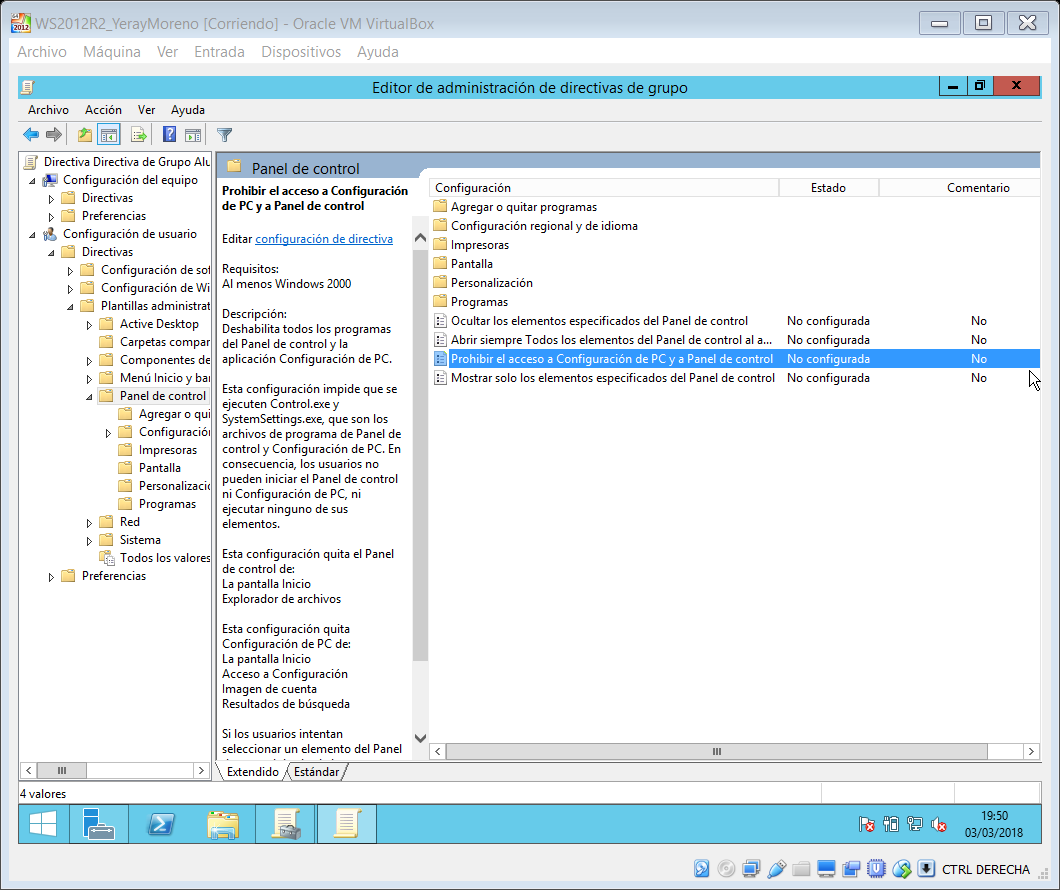
Task: Toggle the Show/Hide action pane icon
Action: click(x=193, y=134)
